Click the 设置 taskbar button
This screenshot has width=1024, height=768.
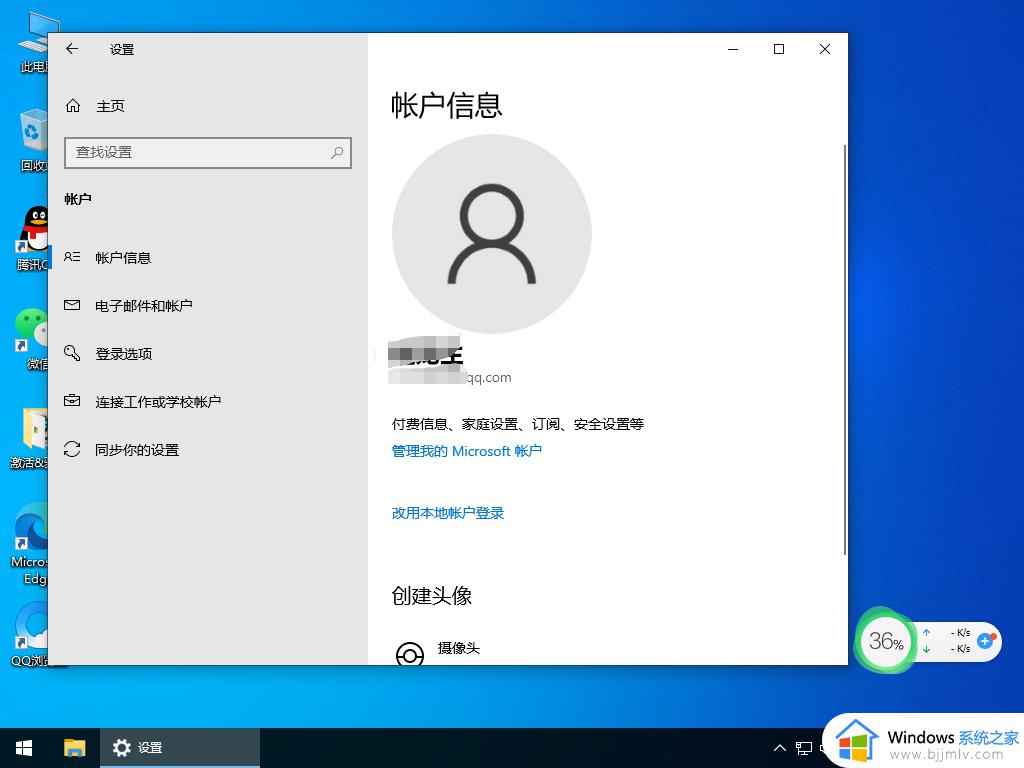180,748
